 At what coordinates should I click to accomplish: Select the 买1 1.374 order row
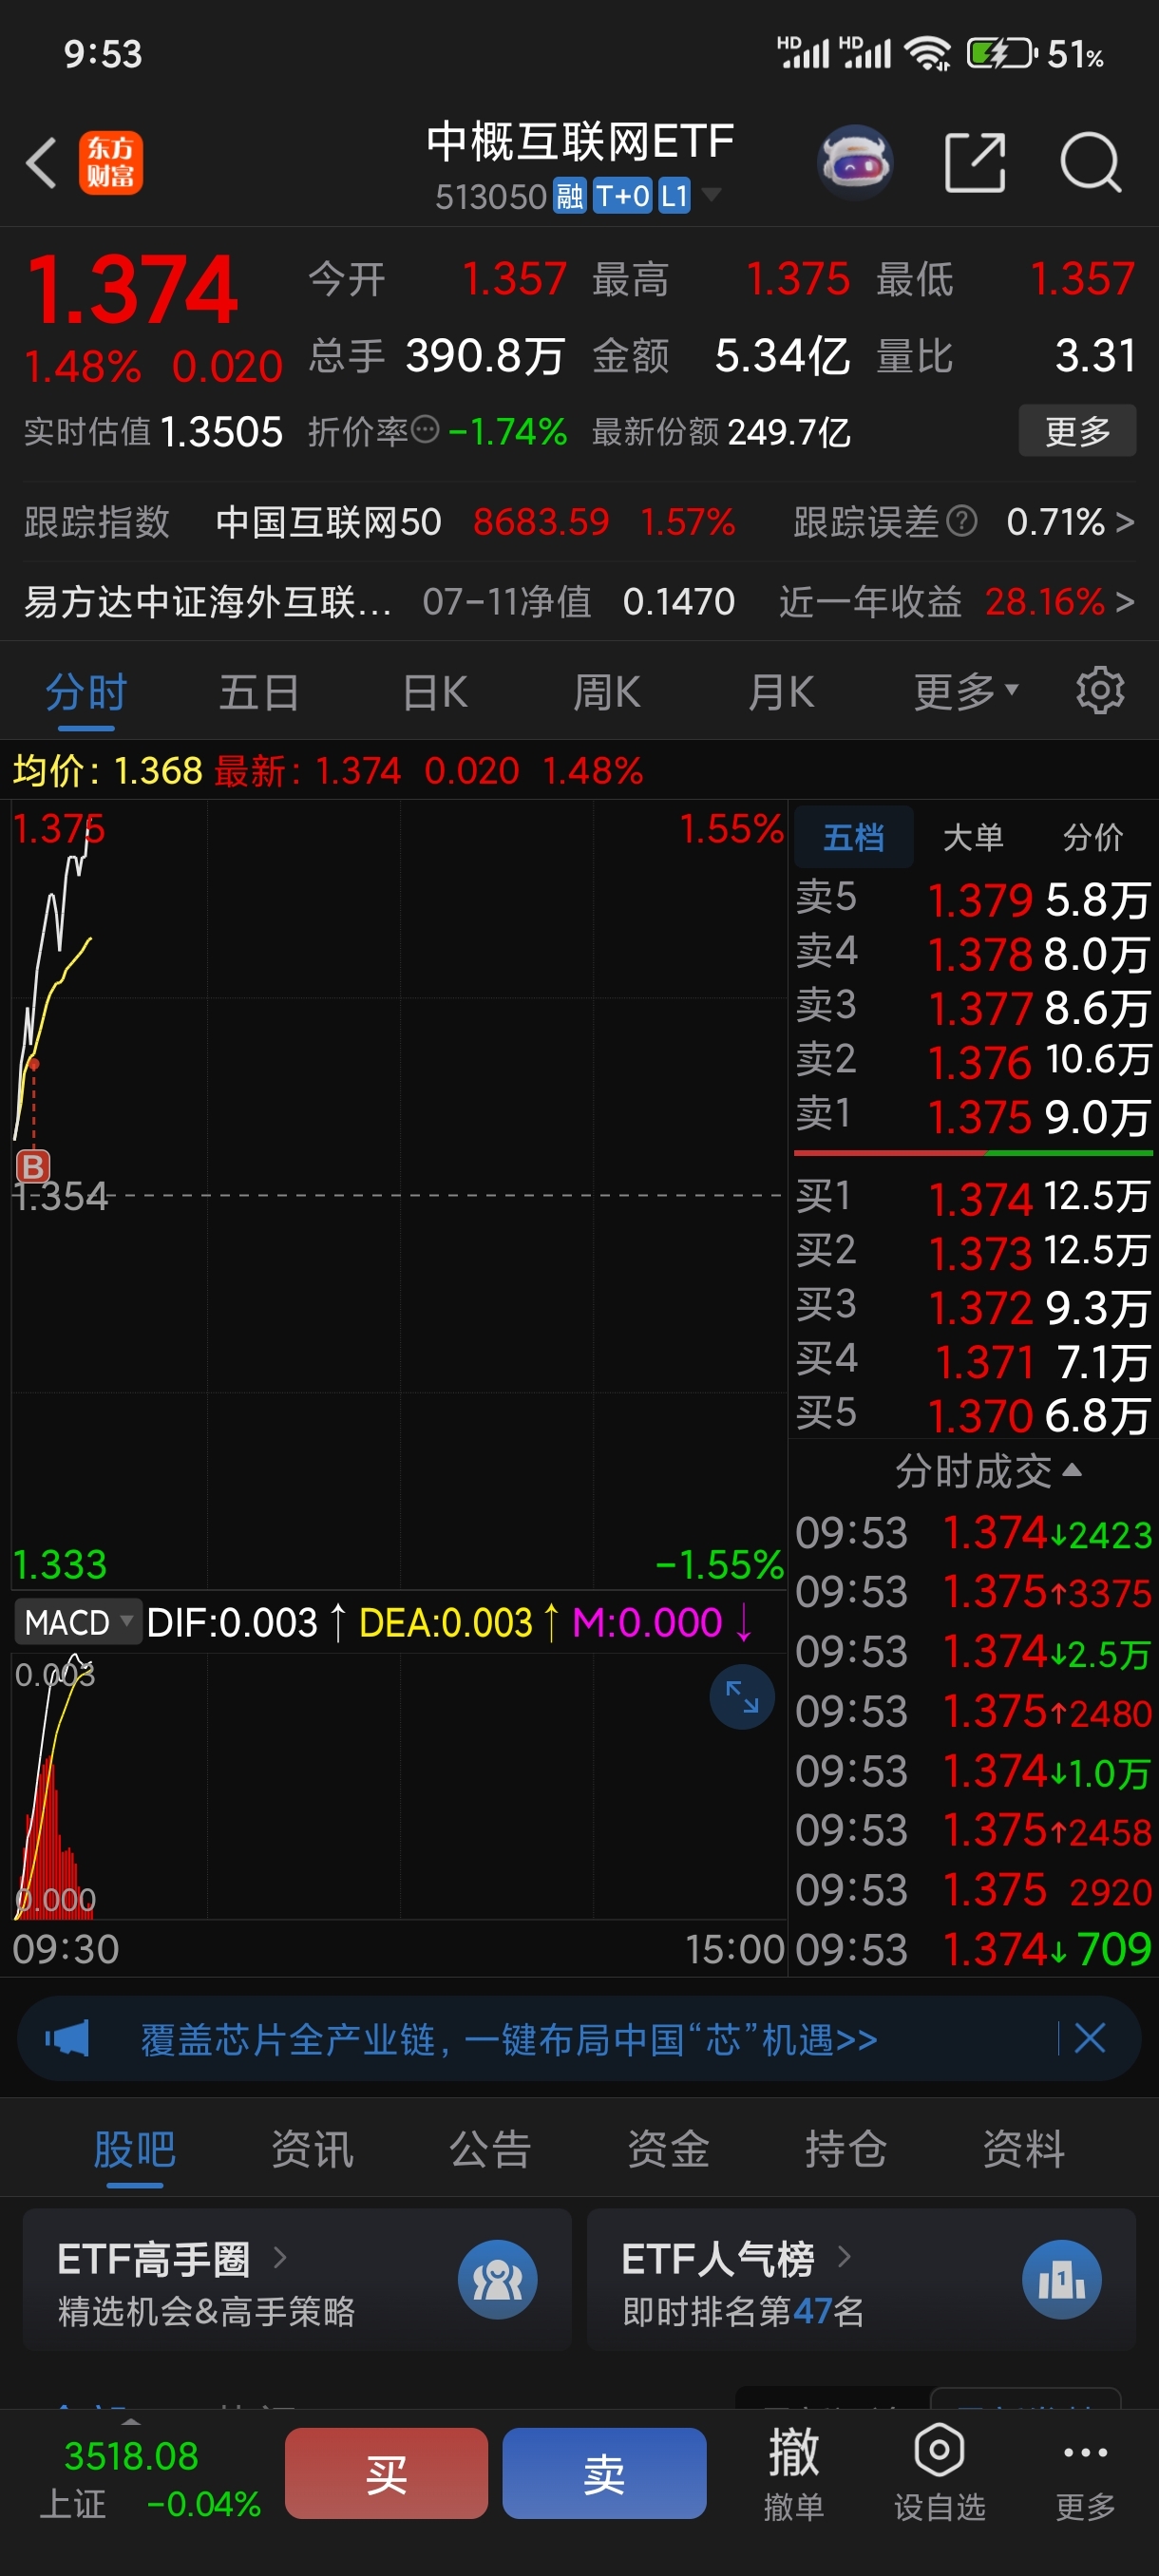[973, 1197]
